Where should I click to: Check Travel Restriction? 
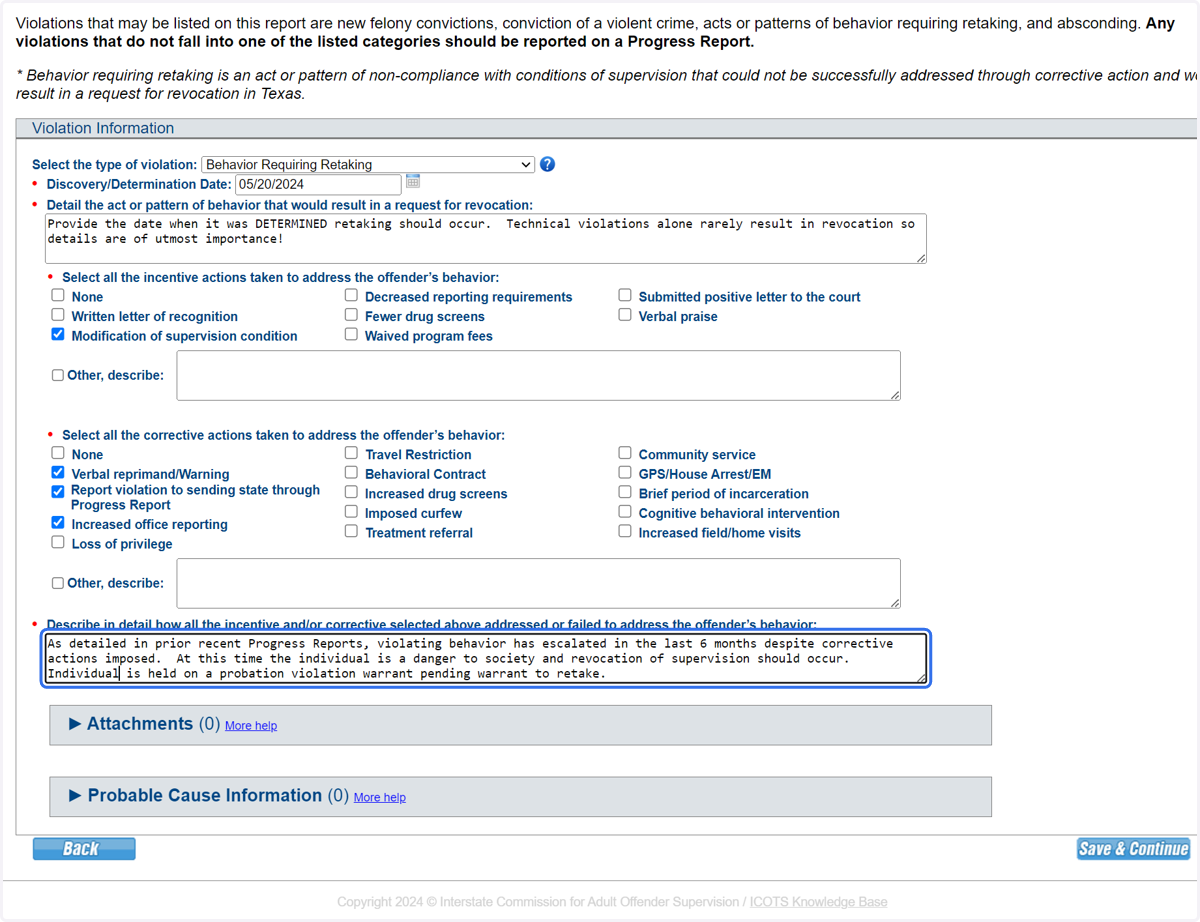351,453
